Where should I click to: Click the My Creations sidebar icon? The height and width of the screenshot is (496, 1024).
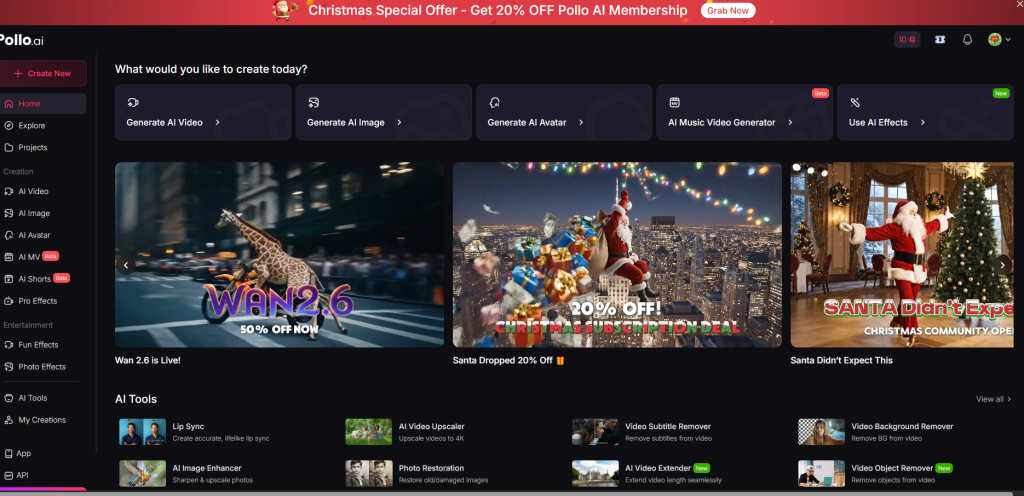point(8,420)
